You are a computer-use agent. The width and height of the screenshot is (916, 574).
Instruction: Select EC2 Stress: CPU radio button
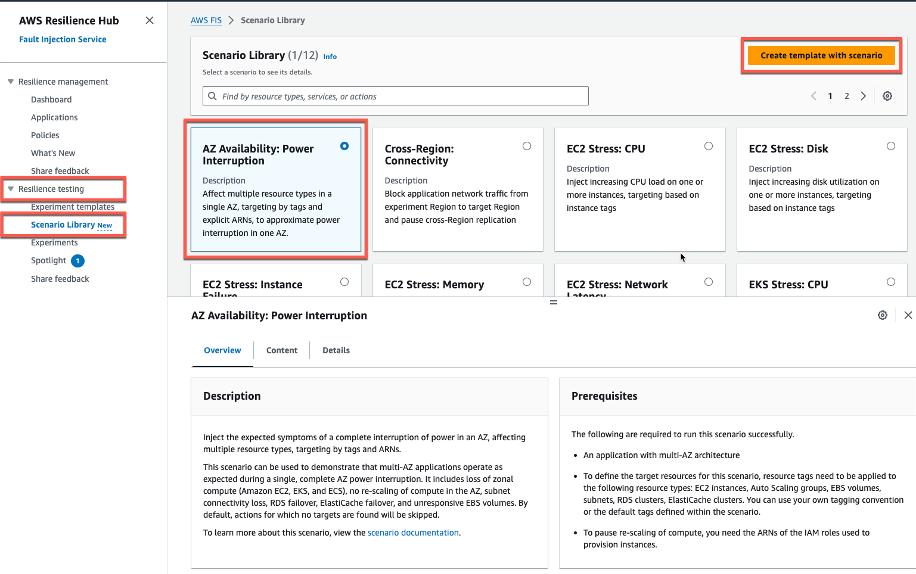click(709, 146)
